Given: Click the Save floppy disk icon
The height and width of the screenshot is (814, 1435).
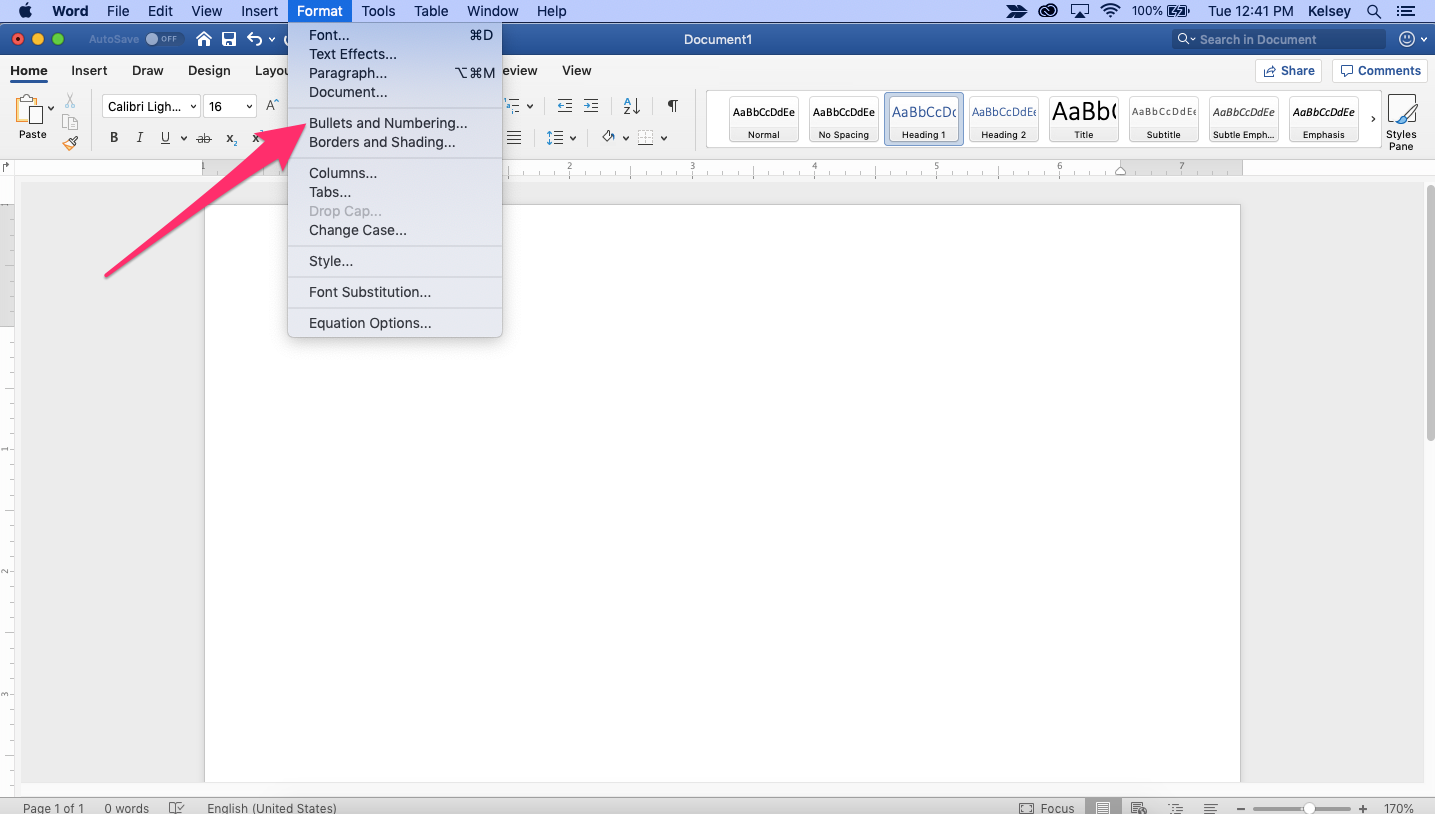Looking at the screenshot, I should (x=229, y=39).
